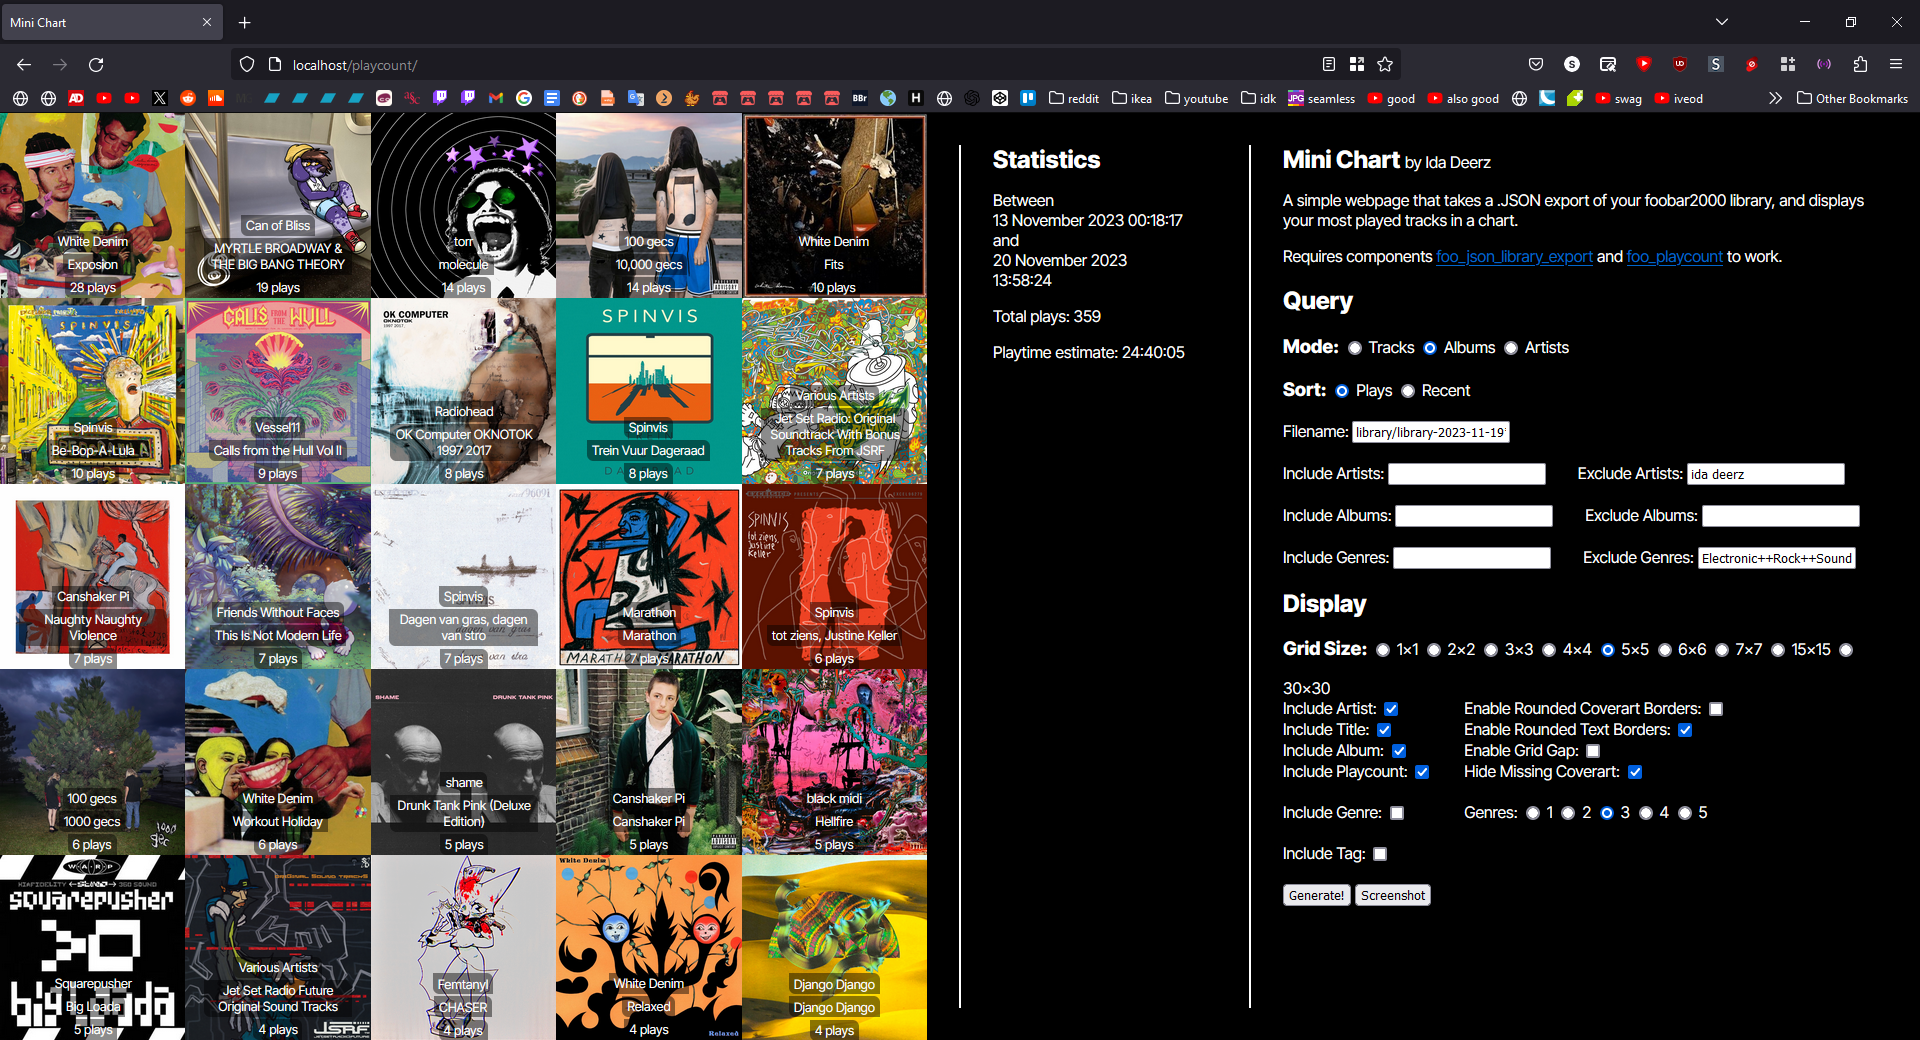Open the SoundCloud bookmark icon
This screenshot has width=1920, height=1040.
click(x=216, y=98)
